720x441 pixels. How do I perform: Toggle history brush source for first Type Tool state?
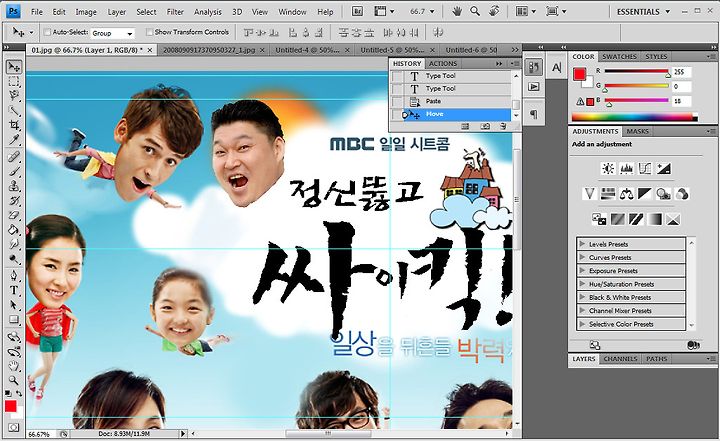click(397, 76)
